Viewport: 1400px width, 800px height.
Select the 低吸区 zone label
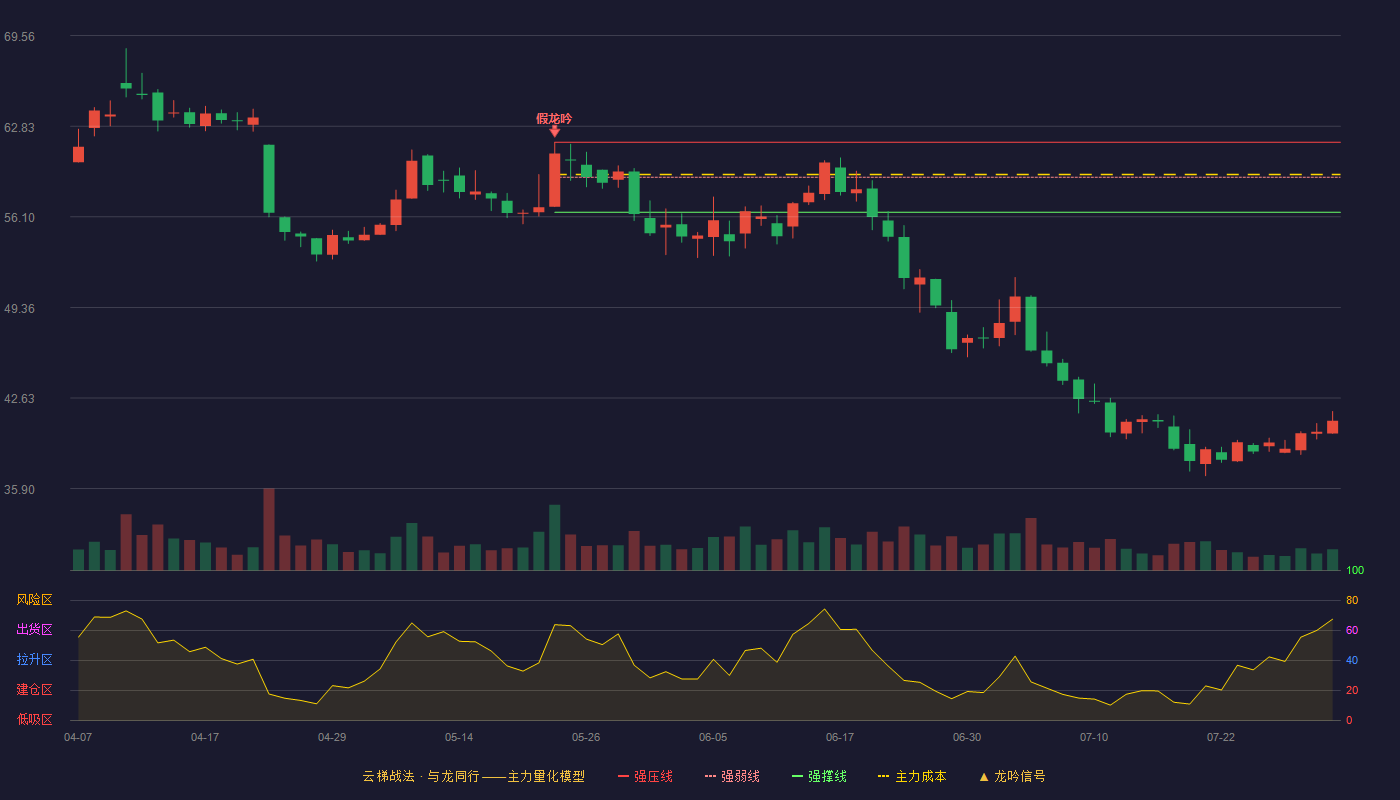tap(35, 720)
